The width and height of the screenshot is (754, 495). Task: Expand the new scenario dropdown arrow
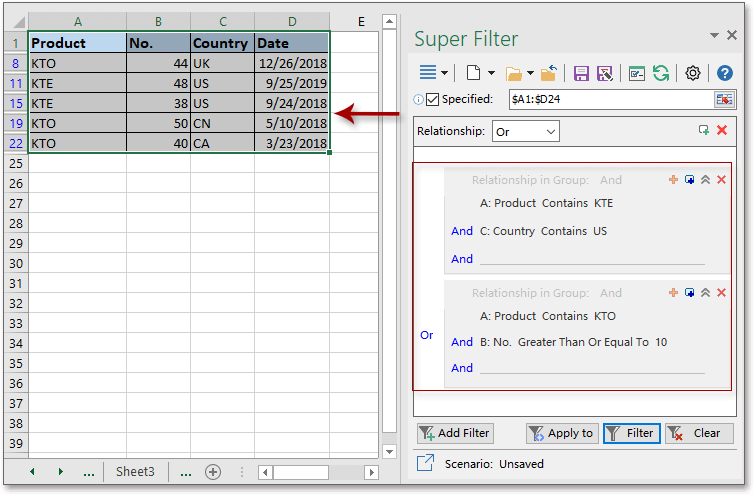(491, 73)
